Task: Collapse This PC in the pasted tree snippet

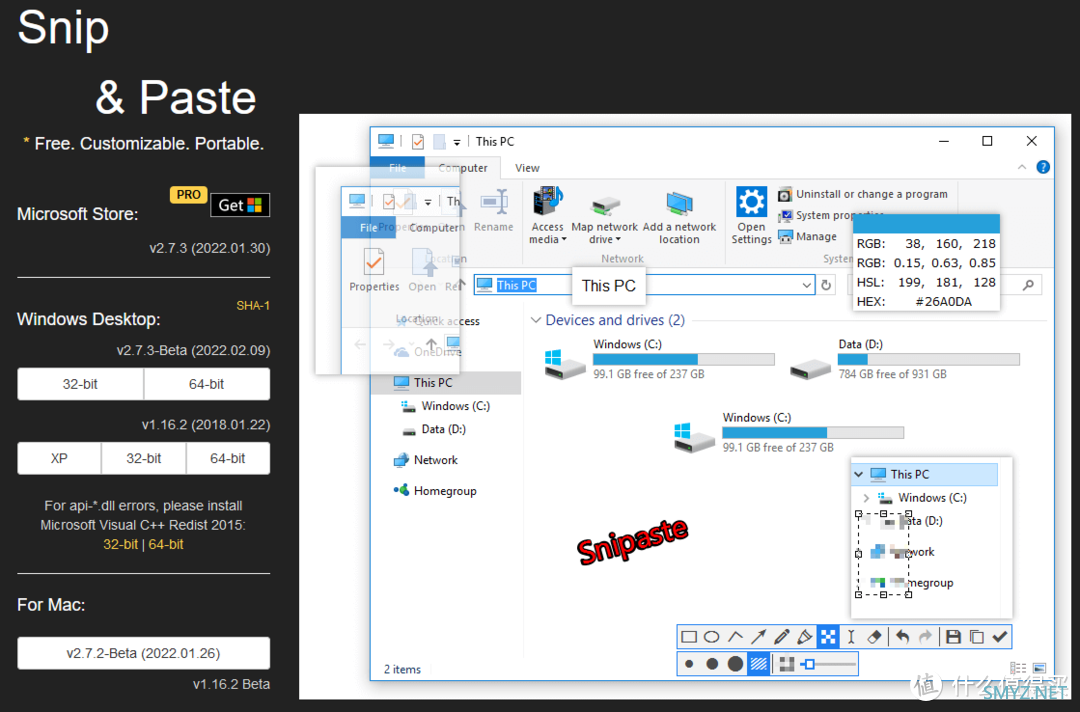Action: 858,474
